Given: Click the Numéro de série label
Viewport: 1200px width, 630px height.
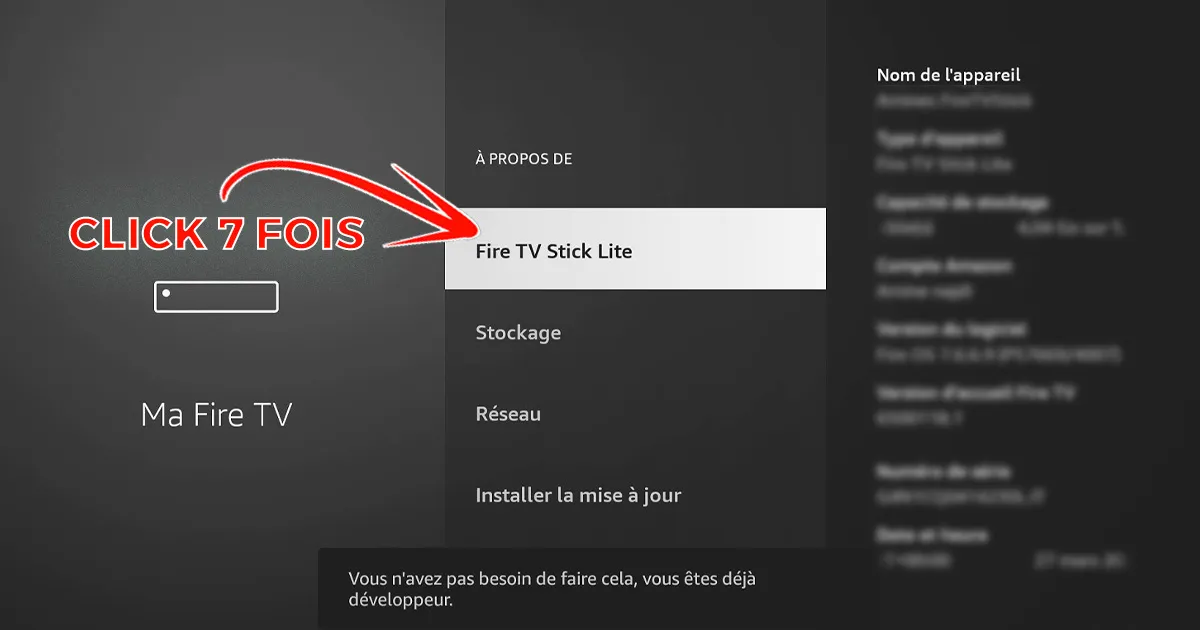Looking at the screenshot, I should pyautogui.click(x=943, y=470).
